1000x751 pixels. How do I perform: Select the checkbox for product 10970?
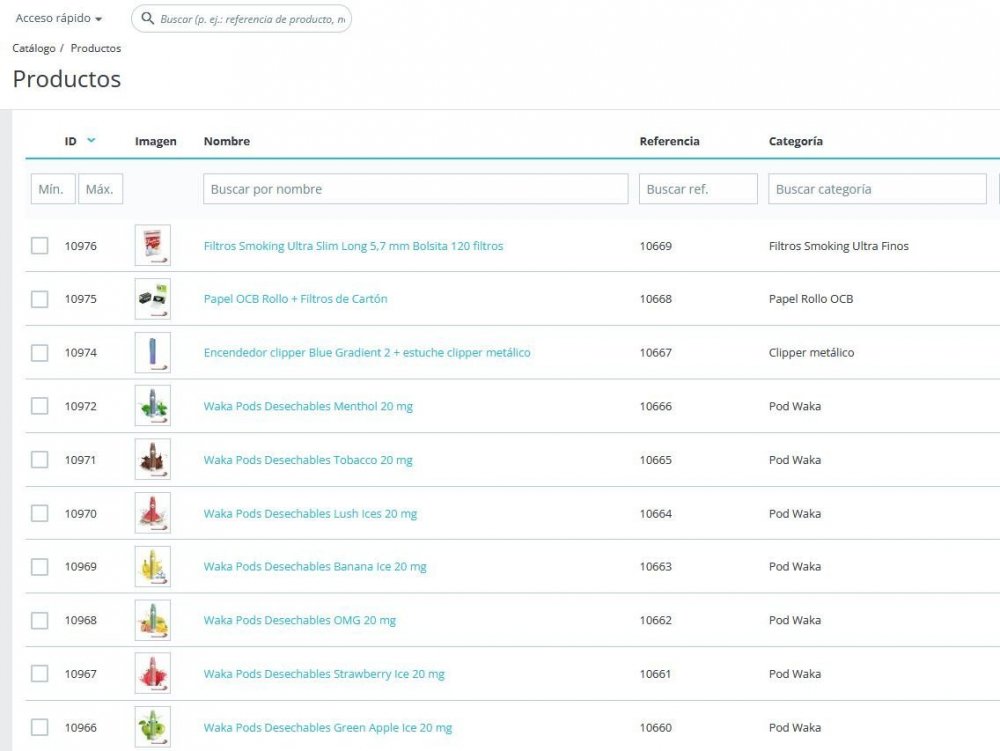40,513
